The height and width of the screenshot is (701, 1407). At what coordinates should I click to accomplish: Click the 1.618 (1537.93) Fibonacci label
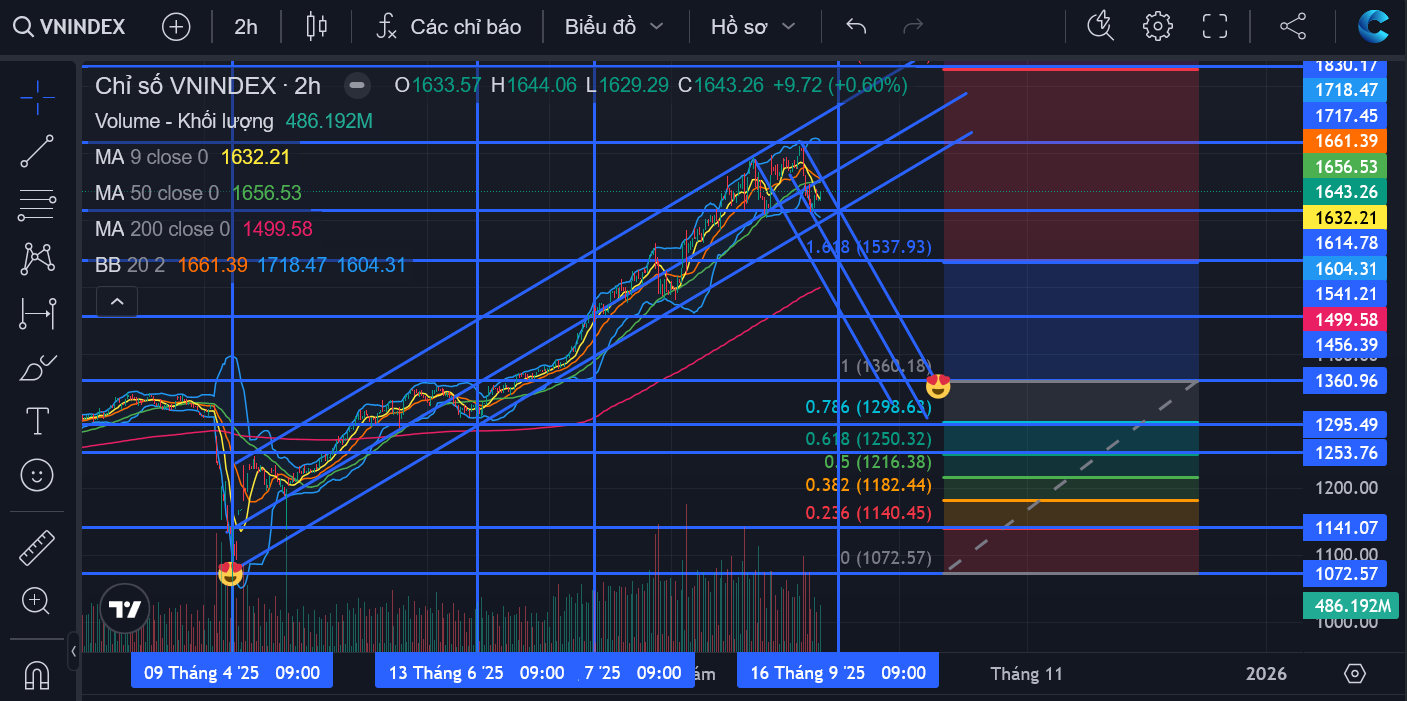coord(870,247)
